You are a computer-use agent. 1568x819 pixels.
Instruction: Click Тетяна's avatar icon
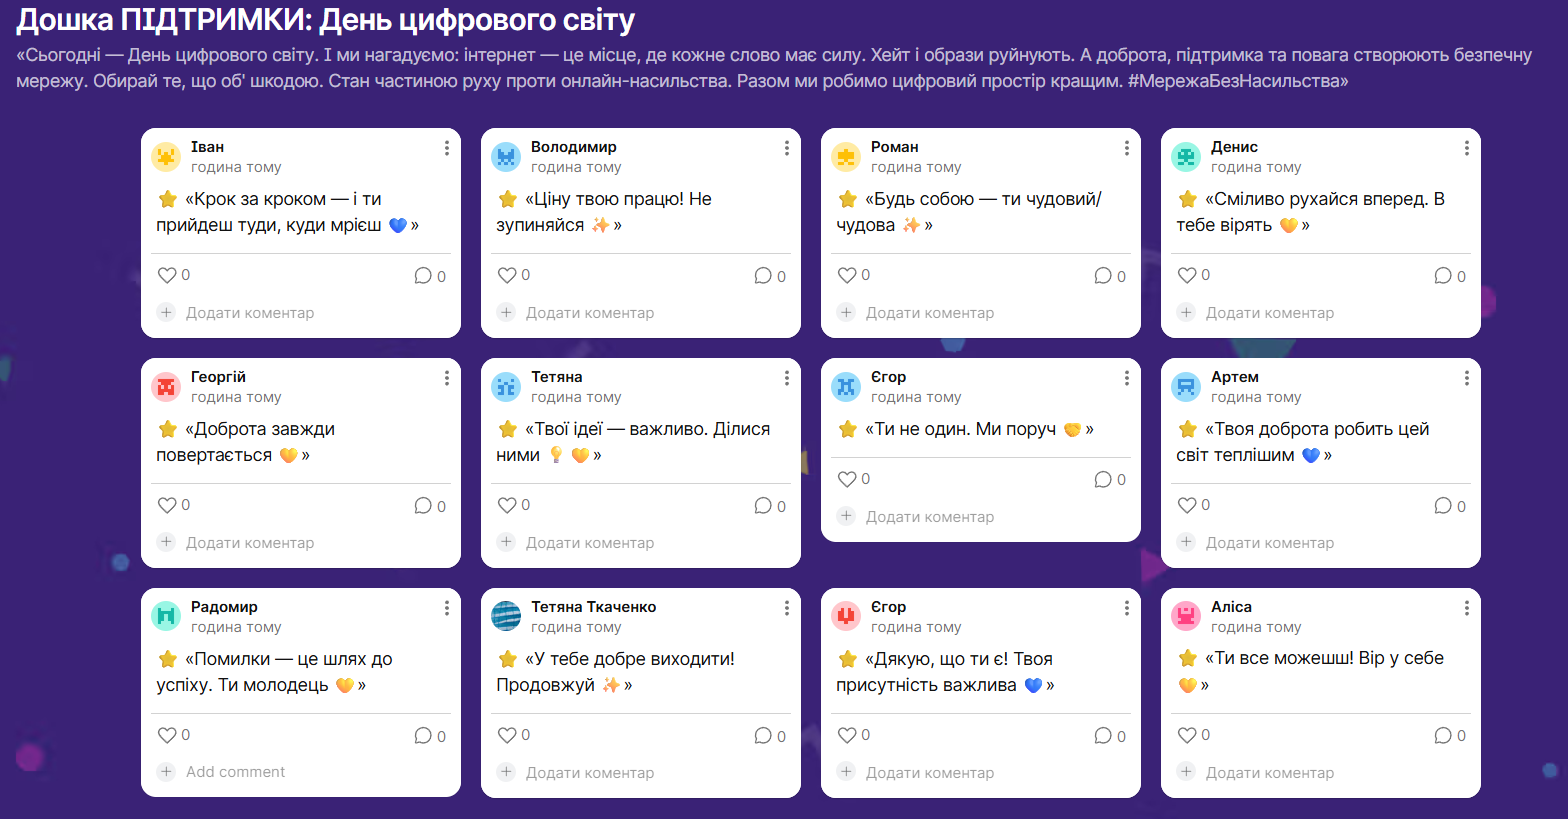tap(506, 387)
